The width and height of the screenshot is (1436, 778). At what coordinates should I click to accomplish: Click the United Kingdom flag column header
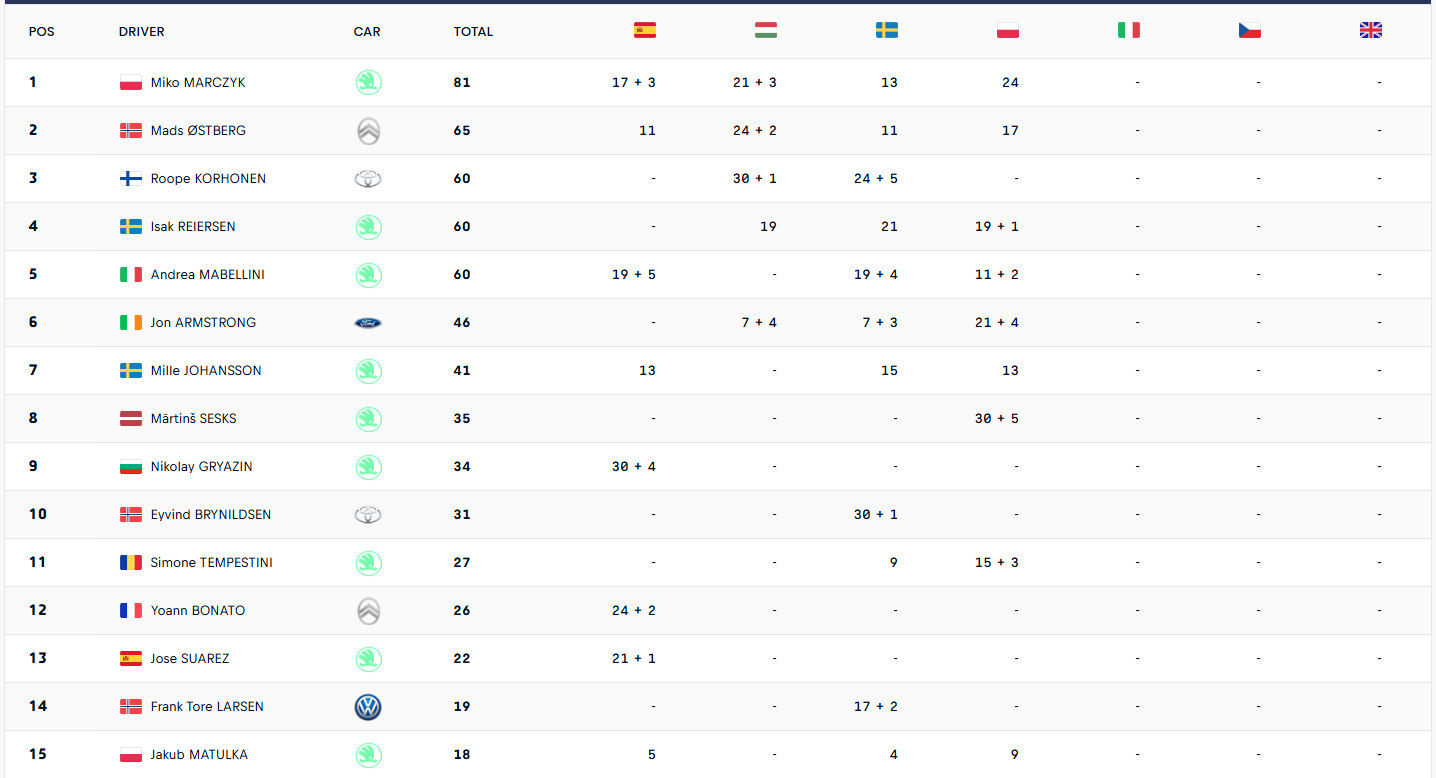tap(1371, 31)
